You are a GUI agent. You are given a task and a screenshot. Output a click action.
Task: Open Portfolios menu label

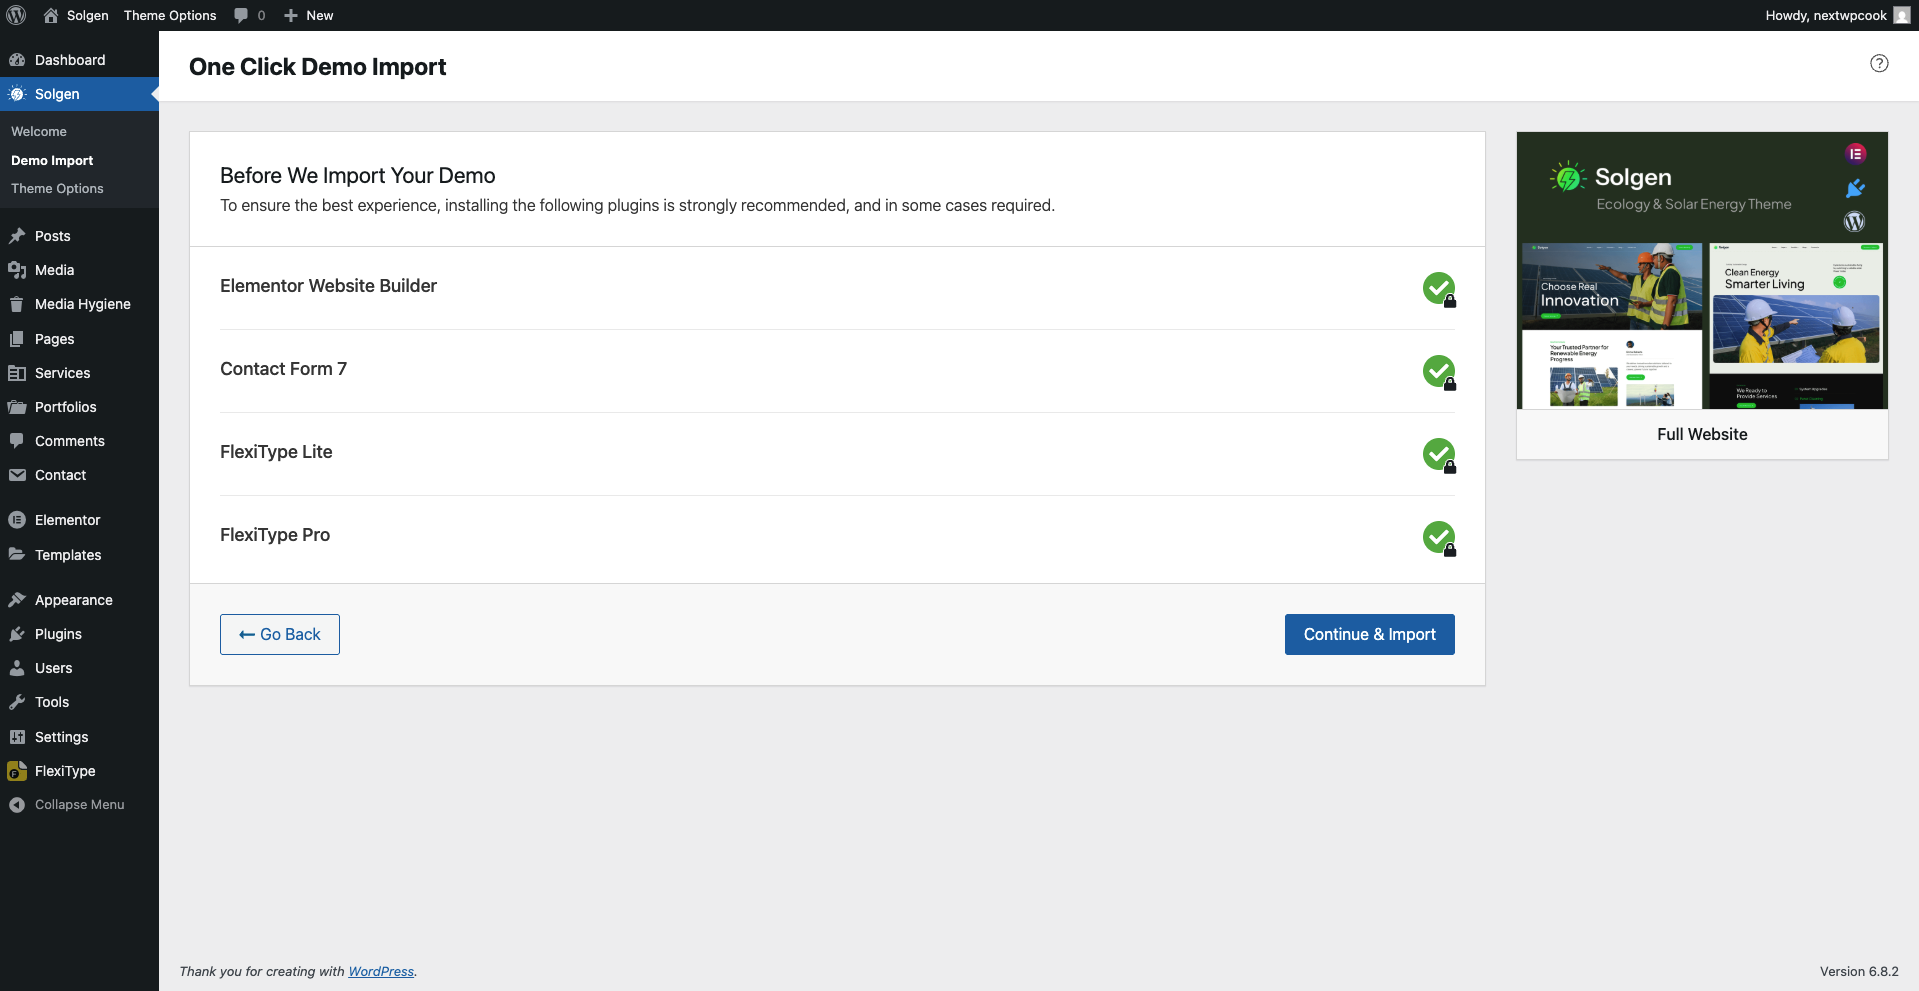(66, 407)
